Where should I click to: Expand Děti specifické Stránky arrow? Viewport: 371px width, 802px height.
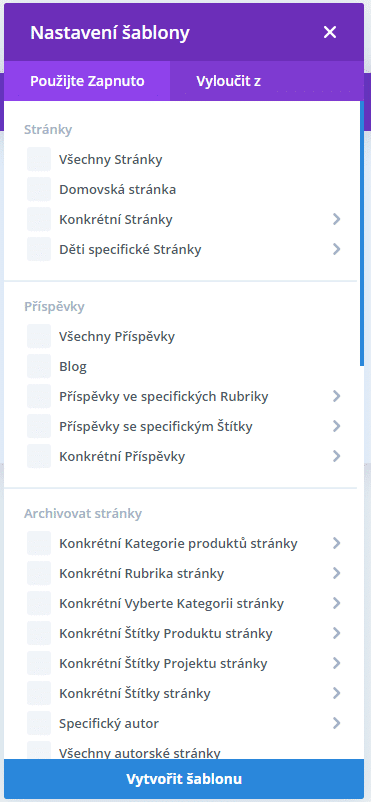336,249
